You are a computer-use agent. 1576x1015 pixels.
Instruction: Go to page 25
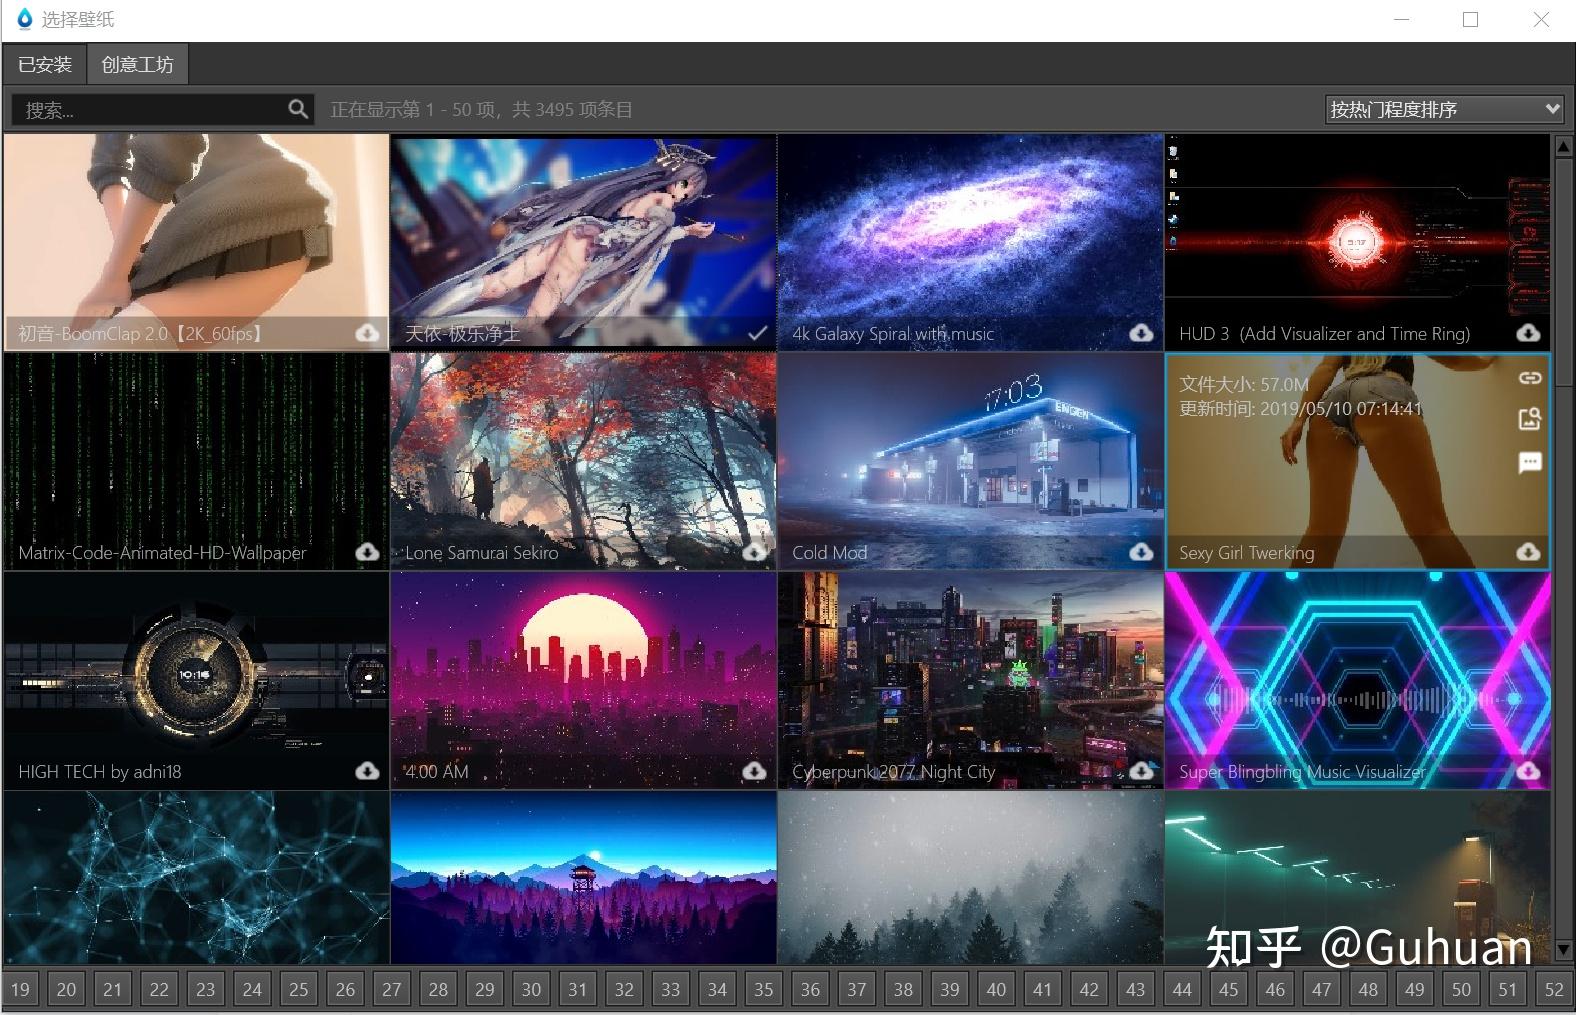pos(298,989)
